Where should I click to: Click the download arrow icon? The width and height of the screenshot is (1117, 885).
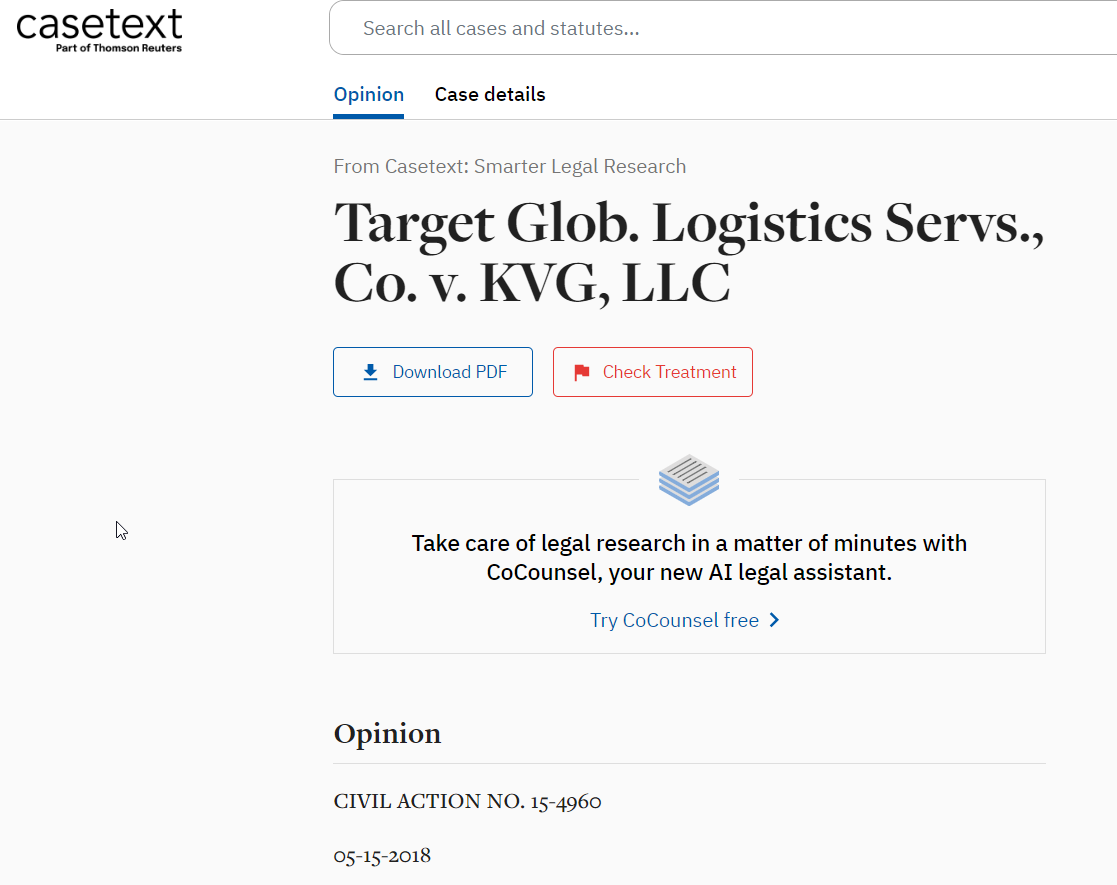tap(370, 372)
